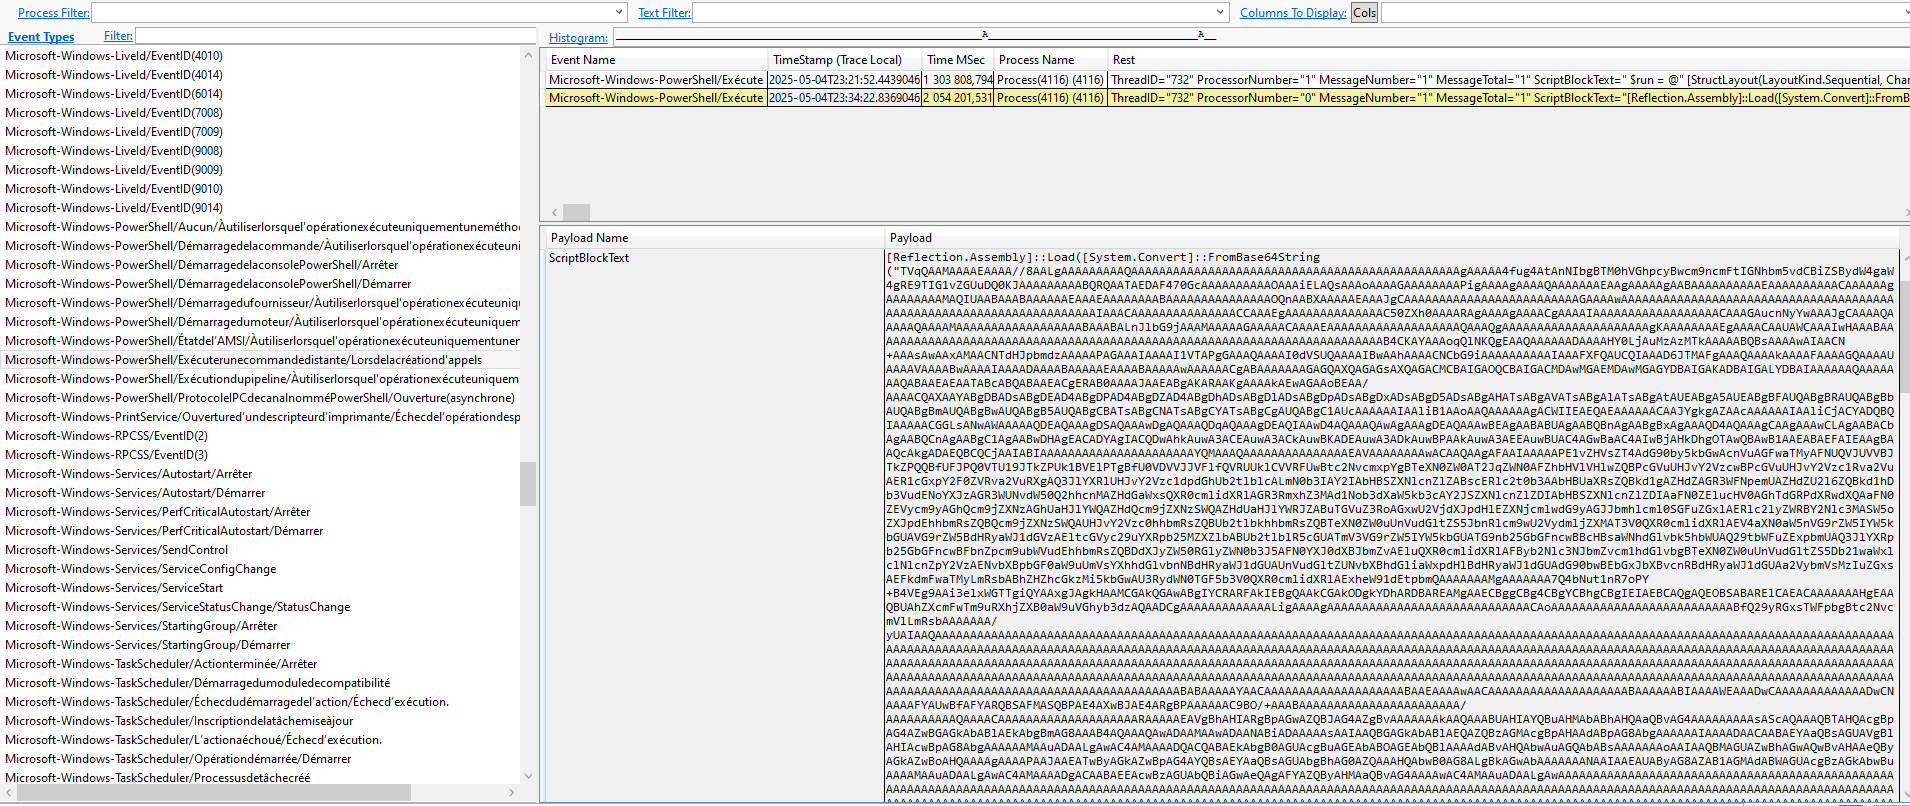Select Microsoft-Windows-LiveId/EventID(6014) event type
1910x806 pixels.
[x=114, y=94]
